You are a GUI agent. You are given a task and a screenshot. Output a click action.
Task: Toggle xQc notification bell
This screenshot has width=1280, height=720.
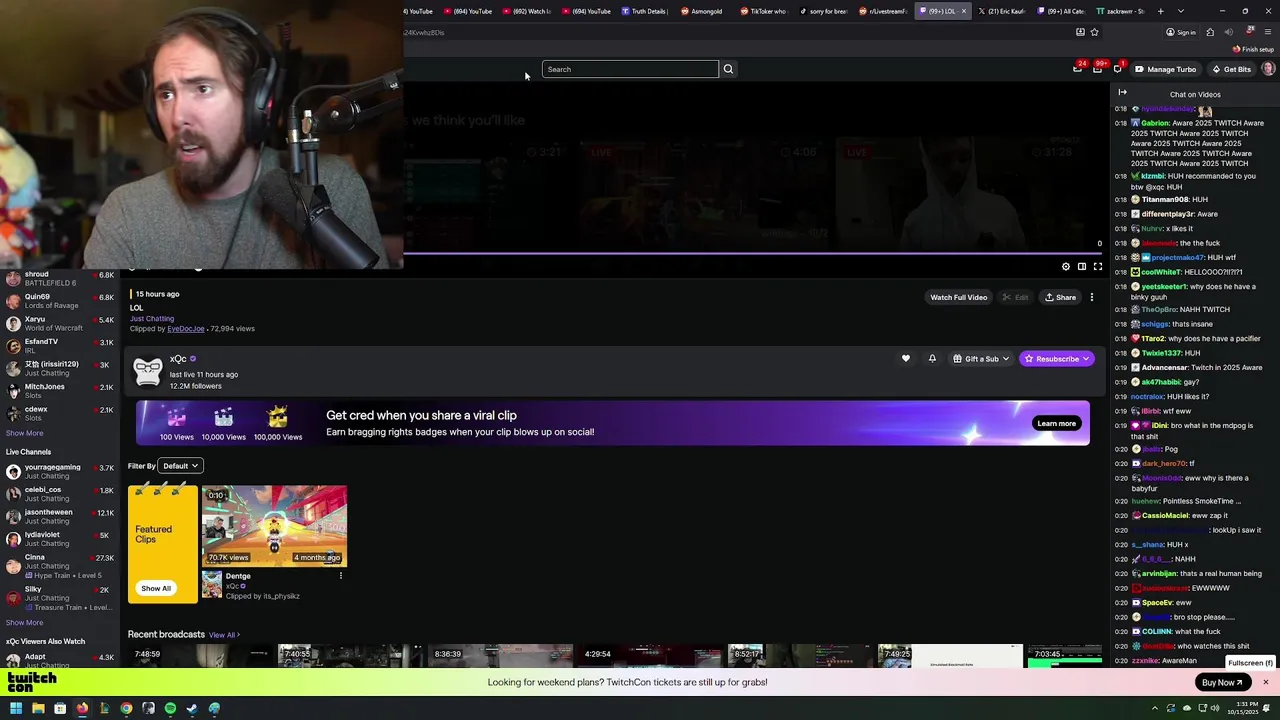(x=932, y=359)
